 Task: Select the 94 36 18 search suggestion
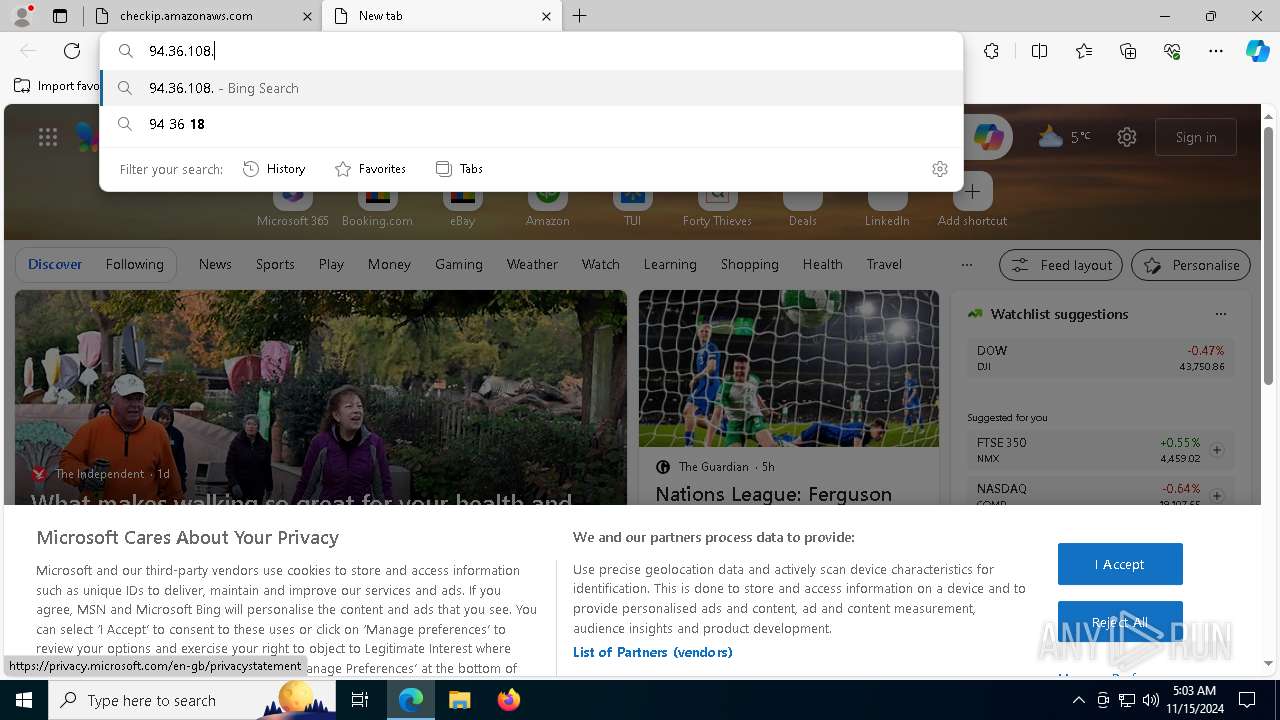[x=531, y=124]
